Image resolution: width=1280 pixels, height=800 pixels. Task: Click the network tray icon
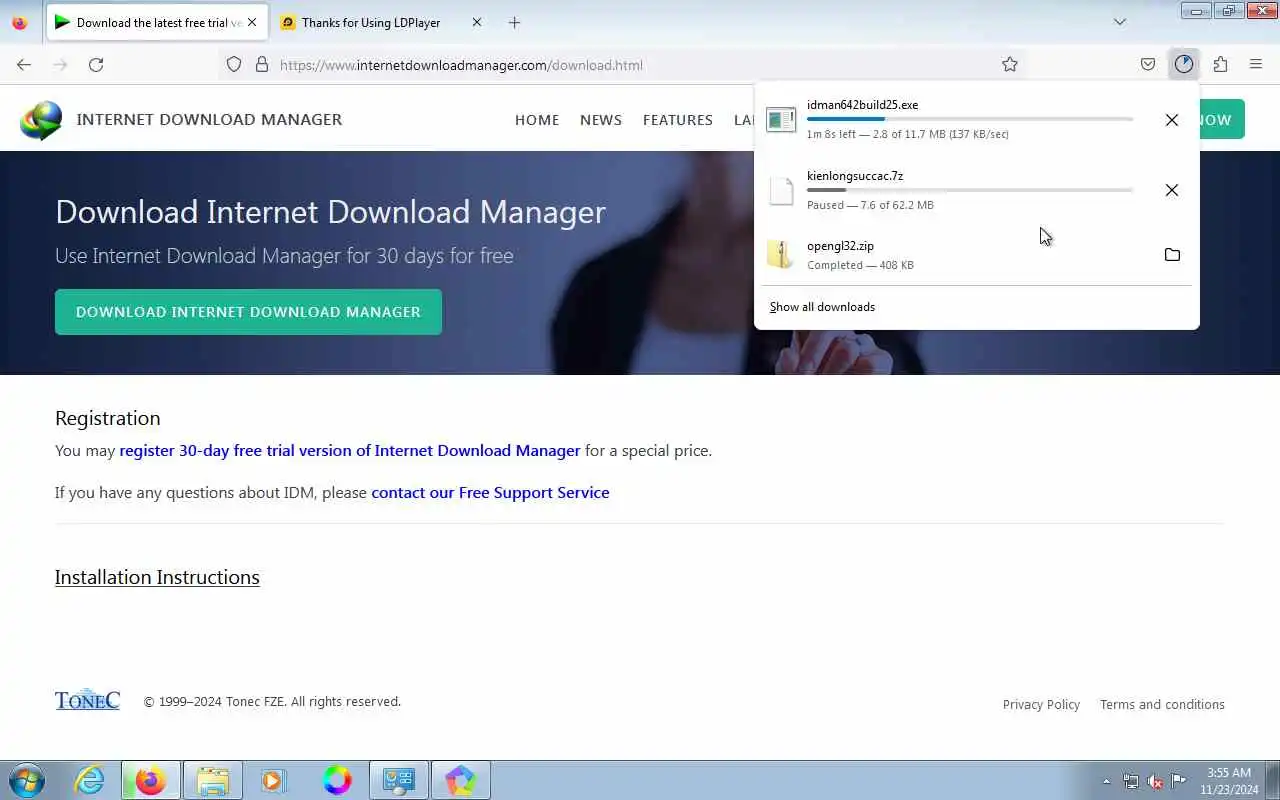tap(1131, 781)
